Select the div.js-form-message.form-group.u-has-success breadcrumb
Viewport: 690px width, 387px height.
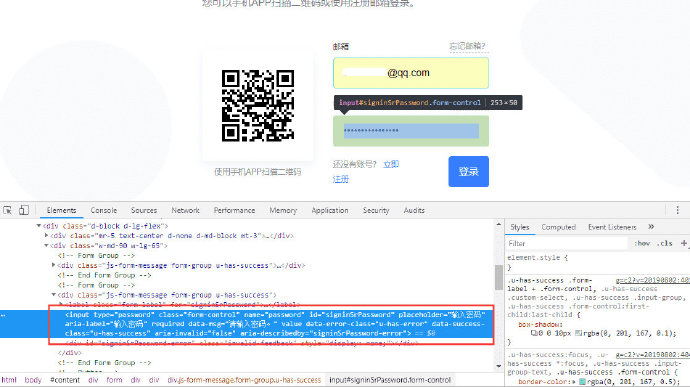[244, 380]
